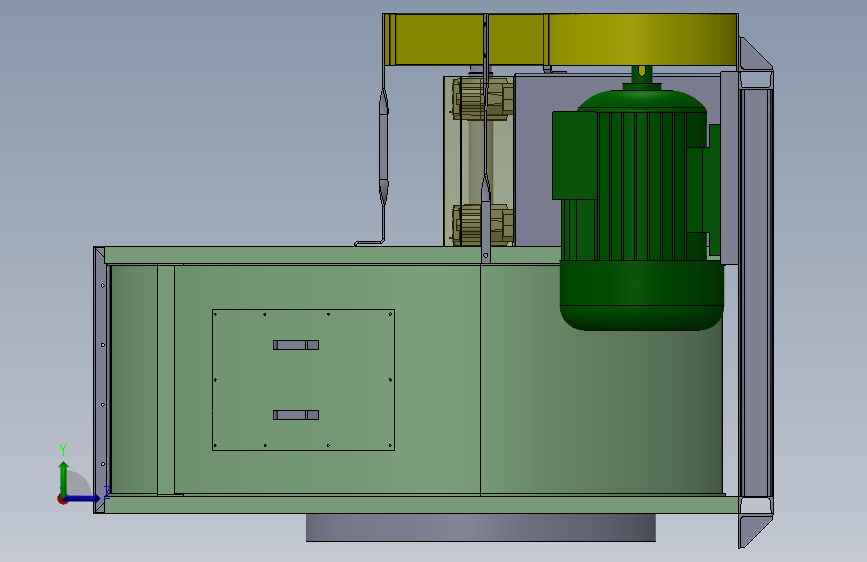Click the lower handle on access panel
Screen dimensions: 867x562
coord(296,415)
